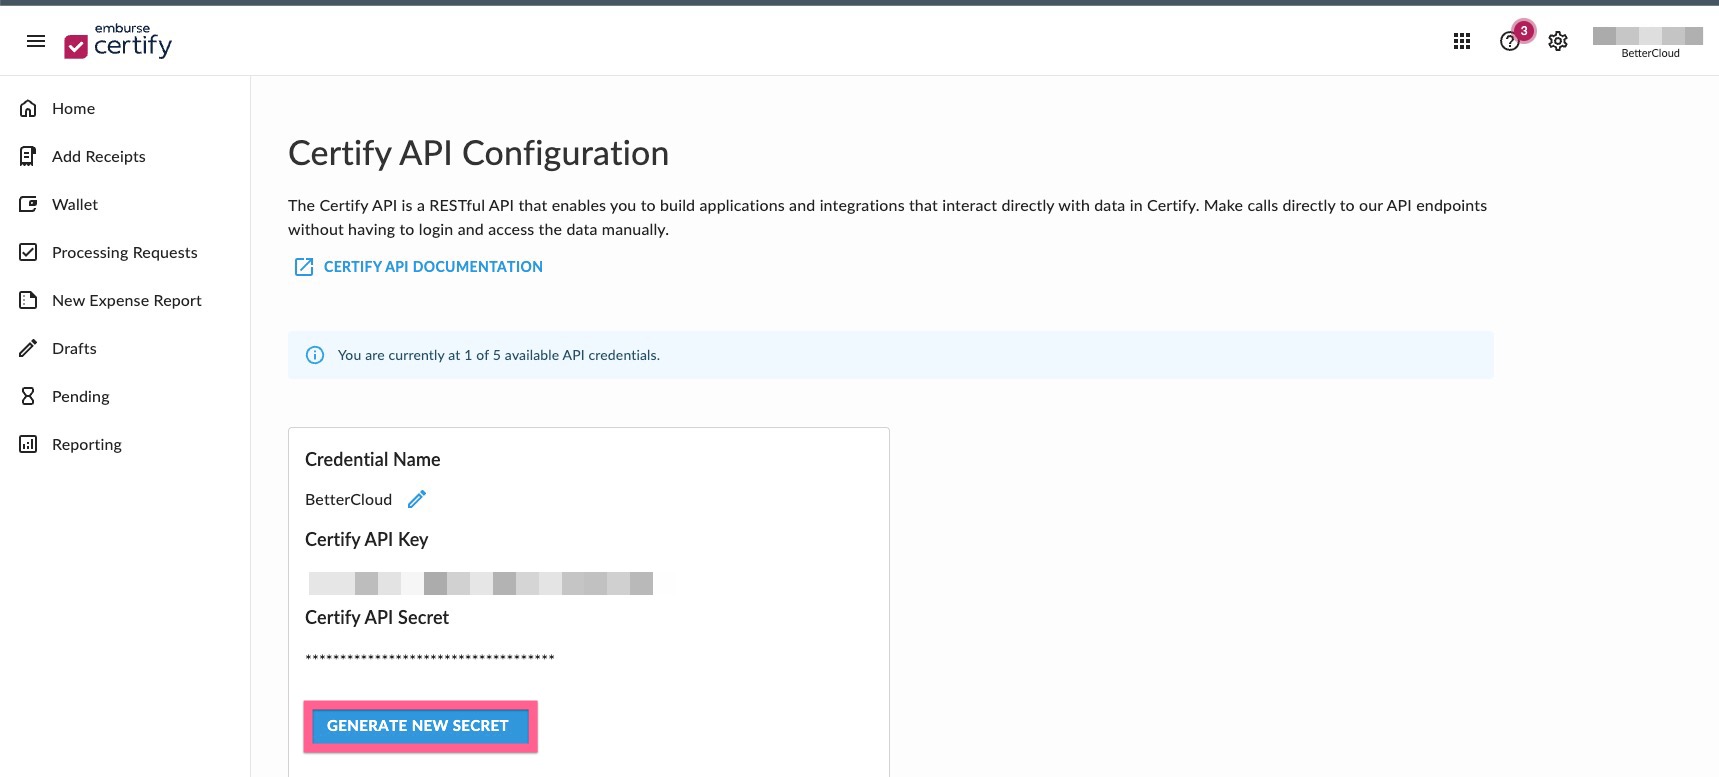Navigate to Processing Requests

coord(124,252)
